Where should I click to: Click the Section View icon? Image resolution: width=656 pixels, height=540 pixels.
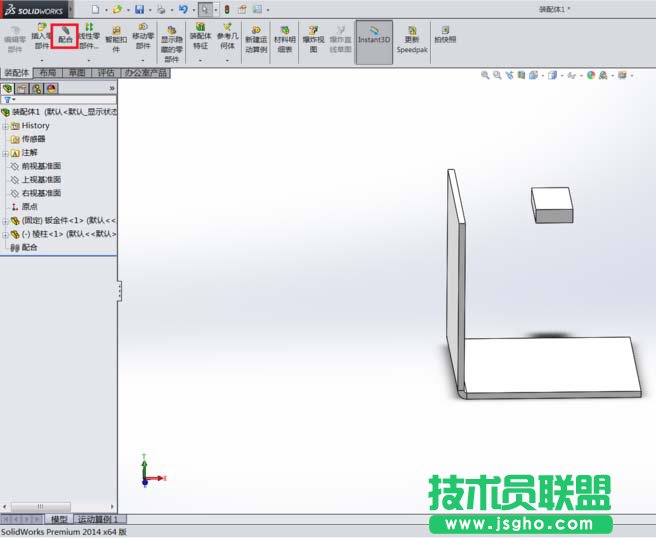[x=521, y=75]
